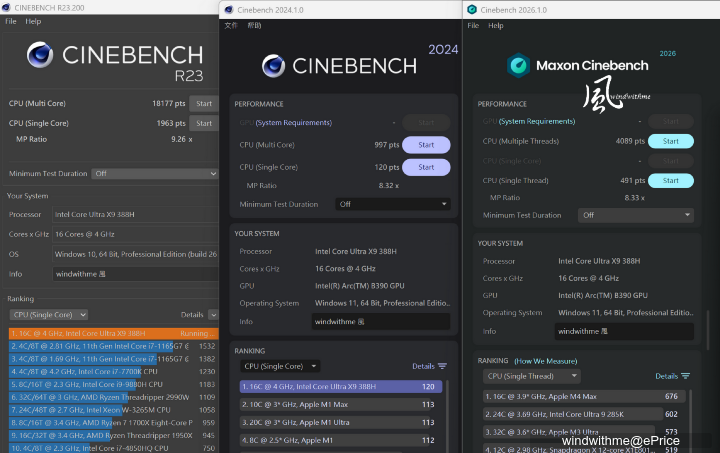The height and width of the screenshot is (453, 720).
Task: Click the Cinebench 2024 title bar app icon
Action: pos(229,10)
